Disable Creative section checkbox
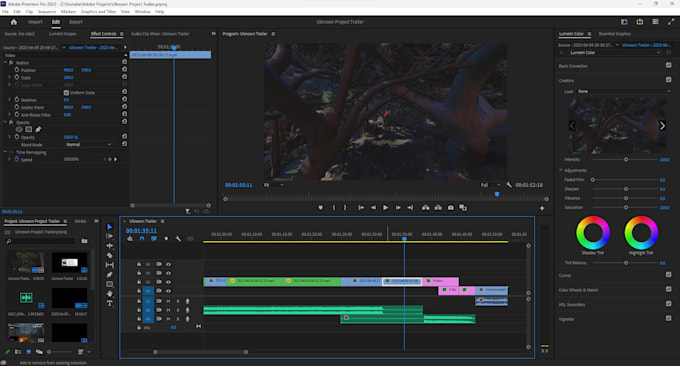 668,80
